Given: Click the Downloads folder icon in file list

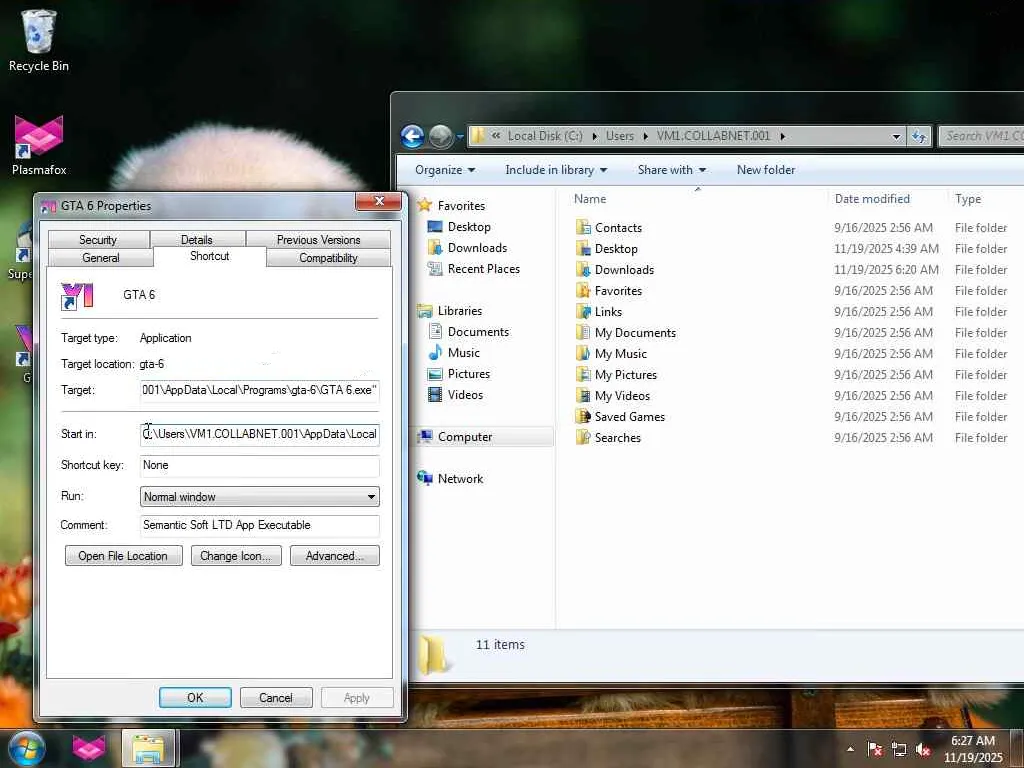Looking at the screenshot, I should click(583, 269).
